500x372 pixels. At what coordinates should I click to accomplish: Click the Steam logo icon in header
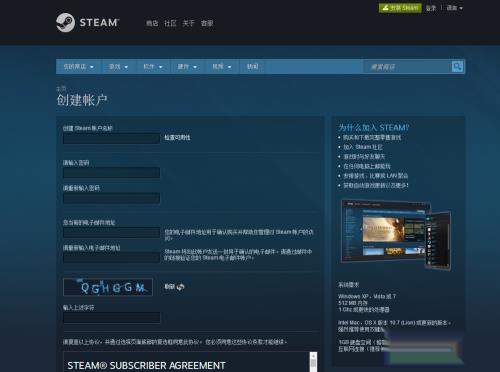[65, 22]
